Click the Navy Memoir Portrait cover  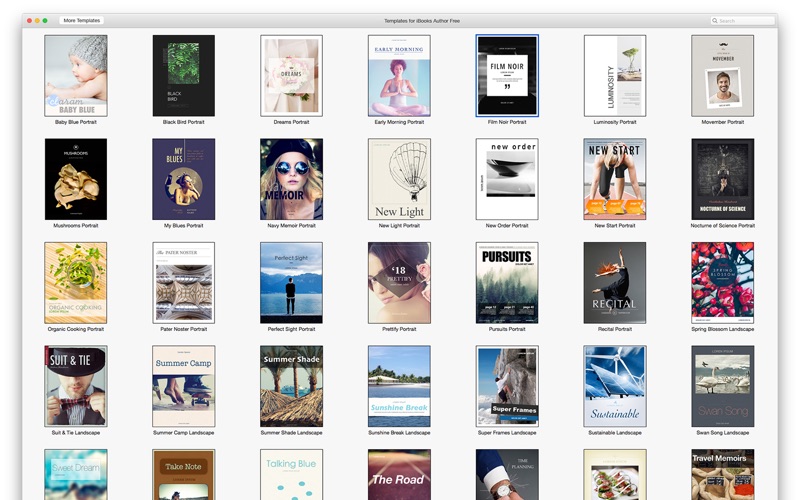coord(291,179)
